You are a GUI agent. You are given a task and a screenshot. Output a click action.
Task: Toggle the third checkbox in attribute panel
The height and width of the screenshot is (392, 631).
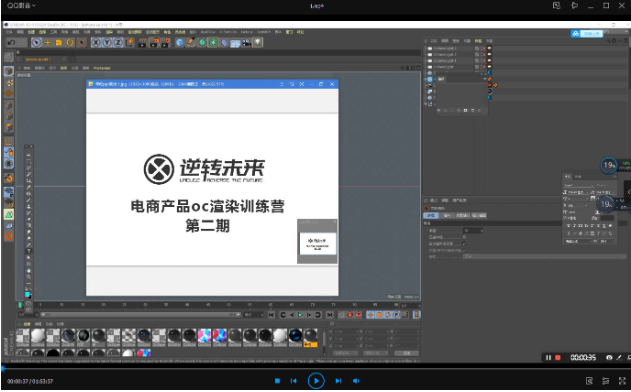[x=464, y=250]
